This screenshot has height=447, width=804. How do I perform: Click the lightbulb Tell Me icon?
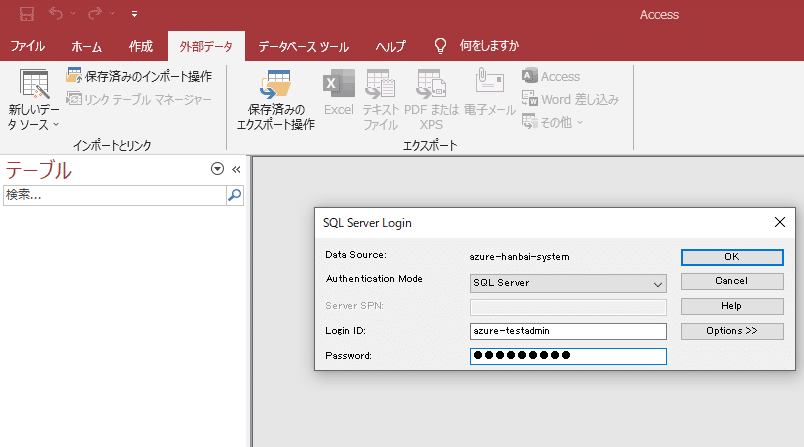[x=440, y=46]
